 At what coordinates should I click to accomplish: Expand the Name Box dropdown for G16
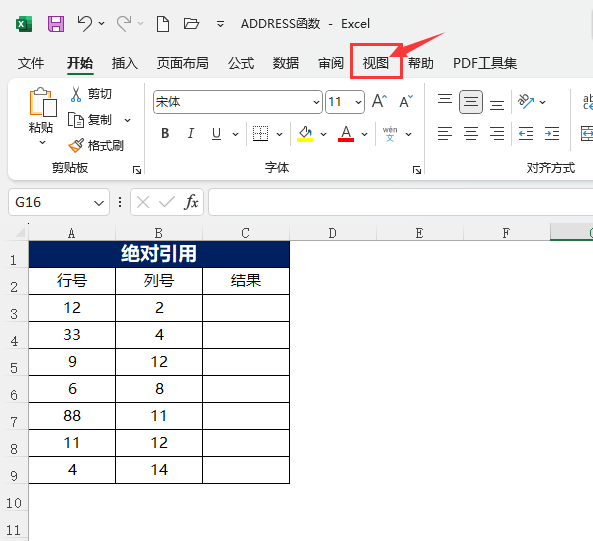coord(99,203)
